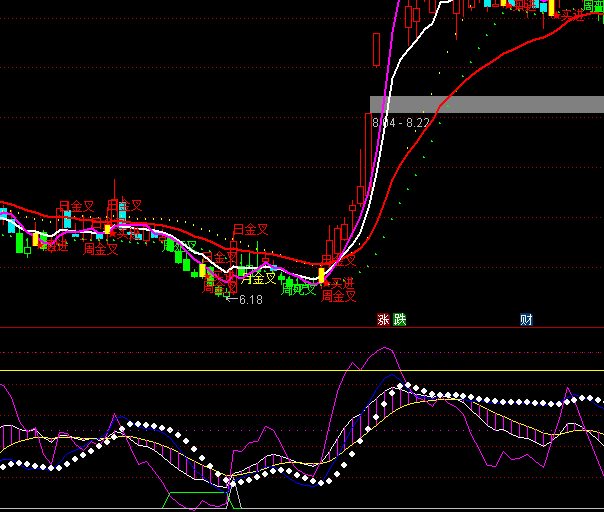Click the divider between chart and indicator panel
The width and height of the screenshot is (604, 512).
tap(302, 327)
